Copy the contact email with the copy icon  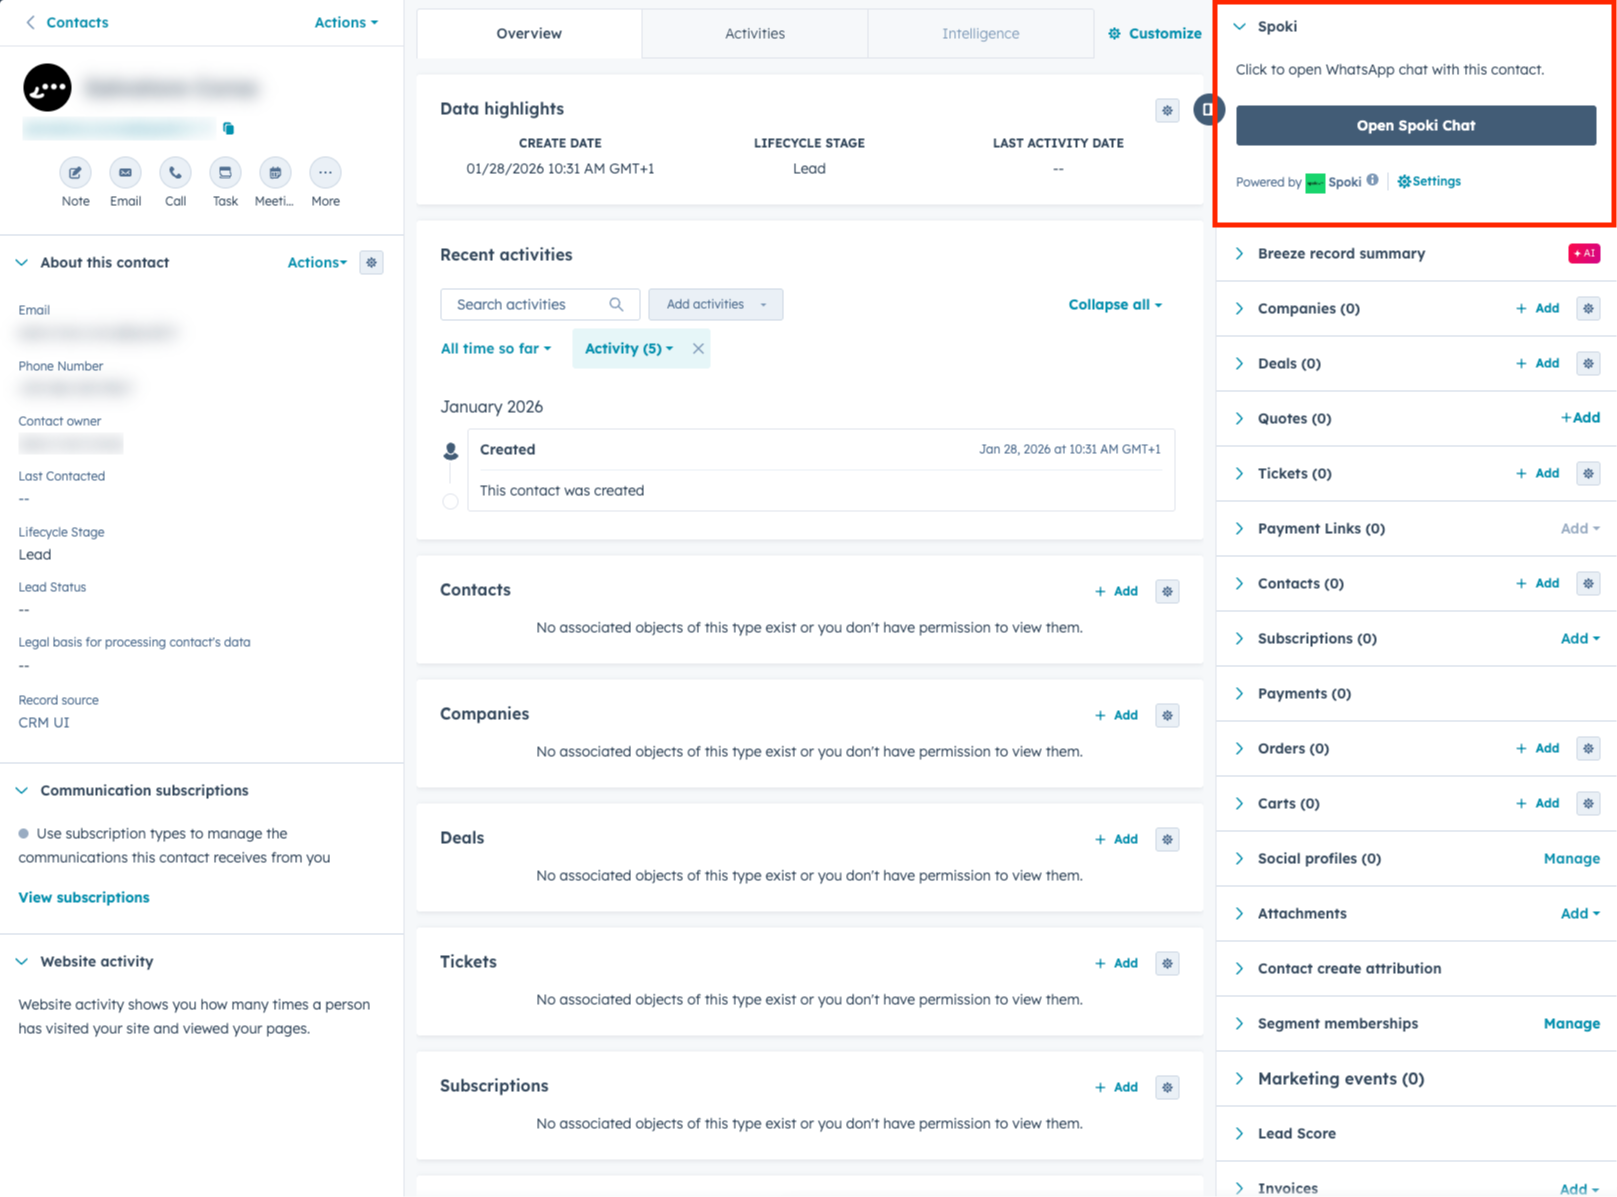coord(228,128)
